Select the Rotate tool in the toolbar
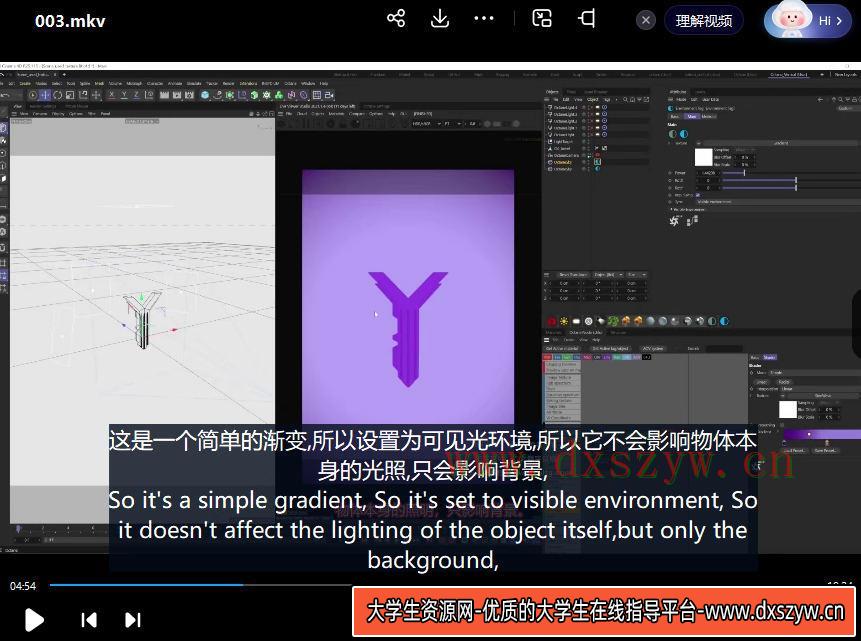The height and width of the screenshot is (641, 861). [58, 95]
